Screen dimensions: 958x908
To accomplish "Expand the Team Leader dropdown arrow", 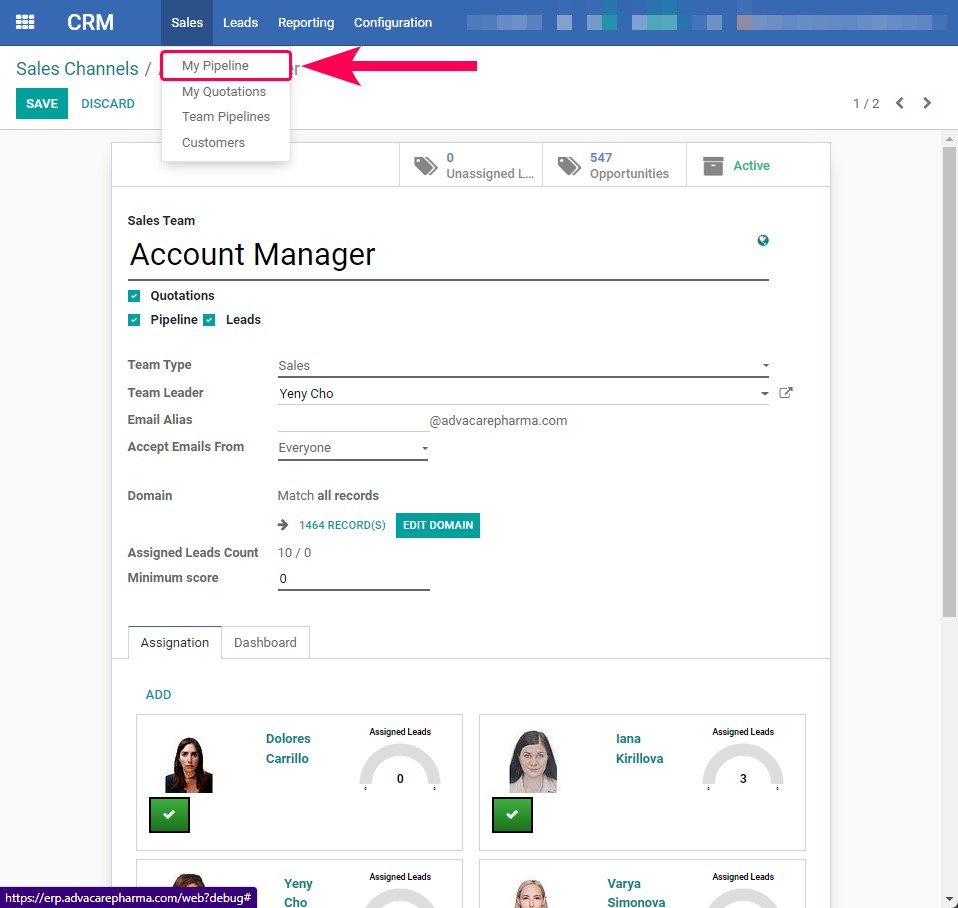I will tap(764, 394).
